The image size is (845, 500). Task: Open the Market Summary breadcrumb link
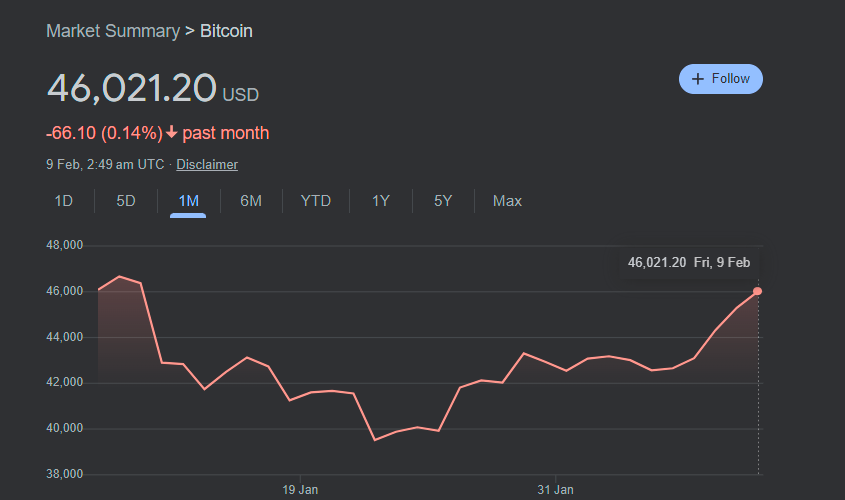pos(113,31)
